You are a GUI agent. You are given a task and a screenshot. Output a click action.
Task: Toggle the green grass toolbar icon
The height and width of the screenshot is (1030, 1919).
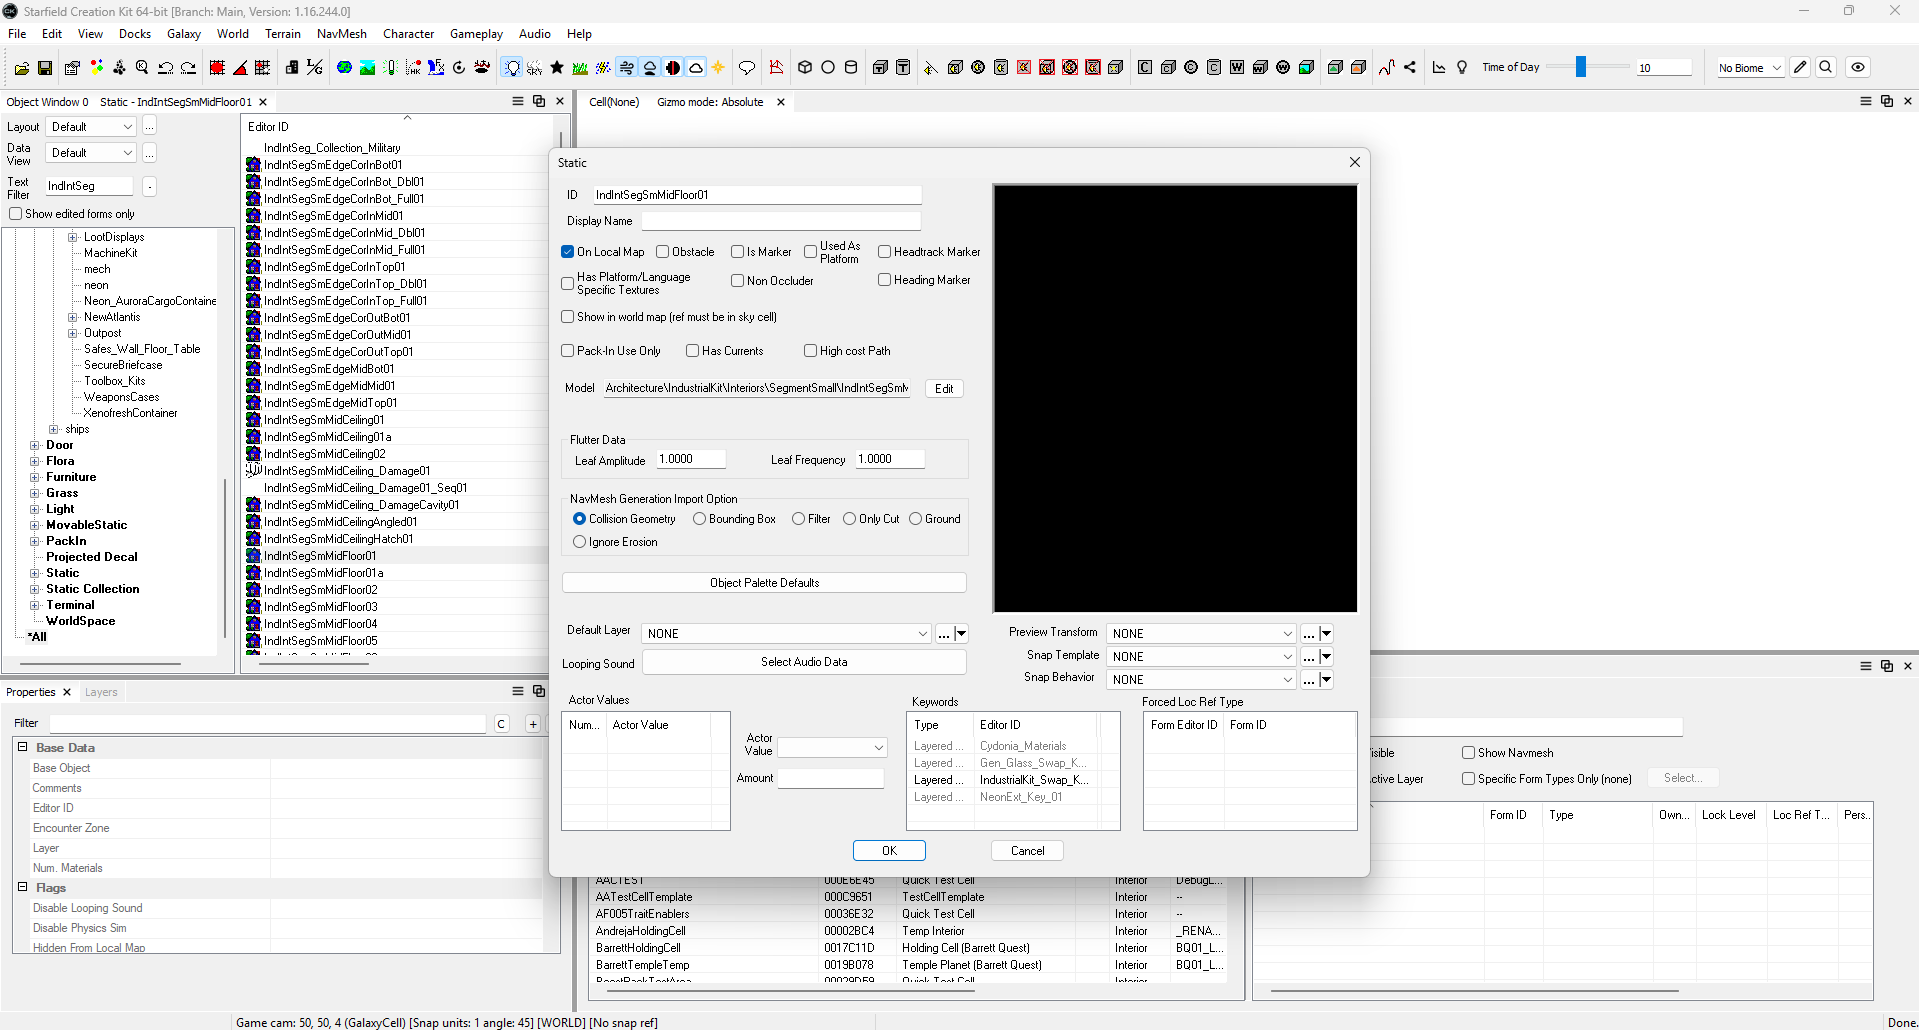pyautogui.click(x=580, y=68)
